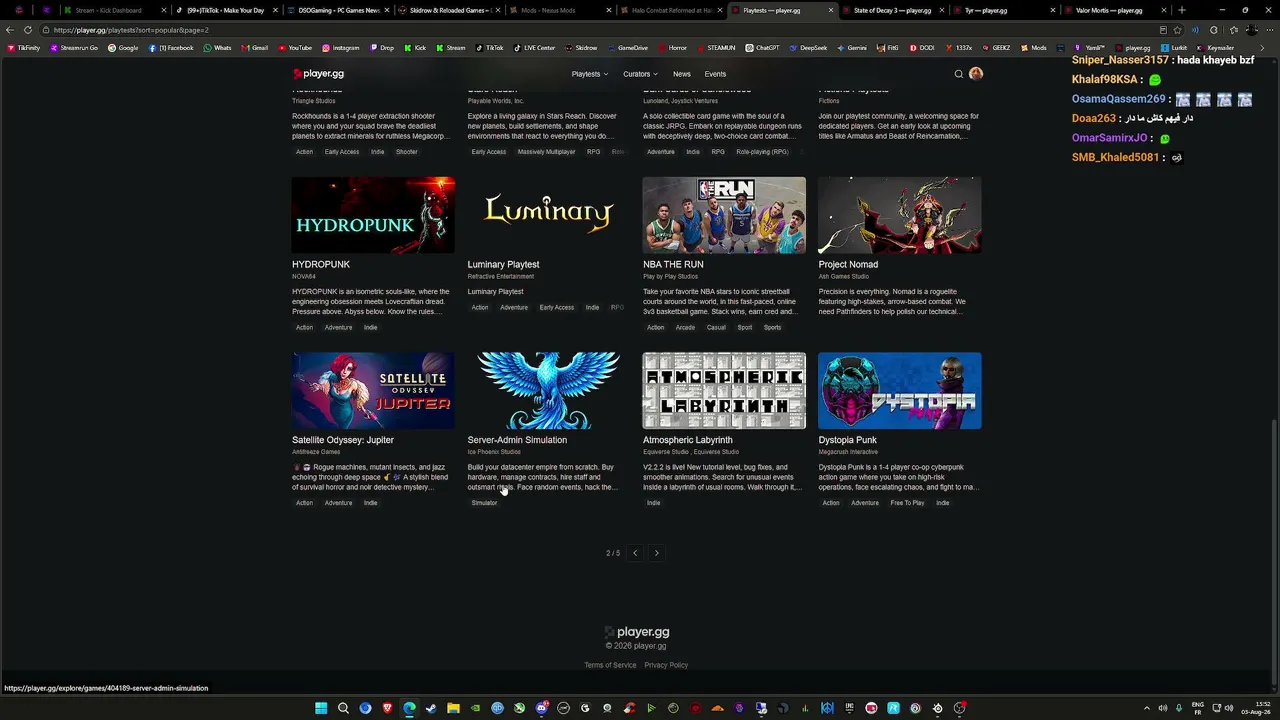Click the Arcade tag on NBA THE RUN
This screenshot has height=720, width=1280.
point(685,327)
